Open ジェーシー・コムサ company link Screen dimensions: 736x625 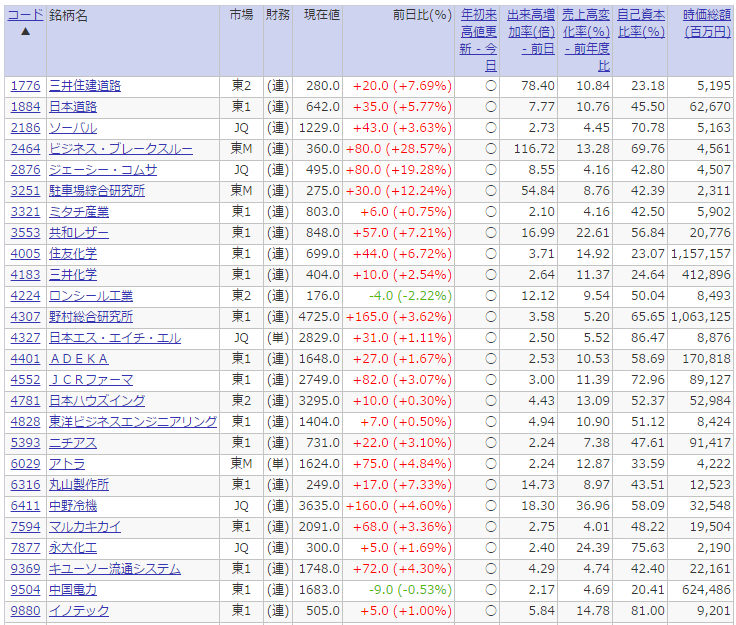pyautogui.click(x=103, y=170)
